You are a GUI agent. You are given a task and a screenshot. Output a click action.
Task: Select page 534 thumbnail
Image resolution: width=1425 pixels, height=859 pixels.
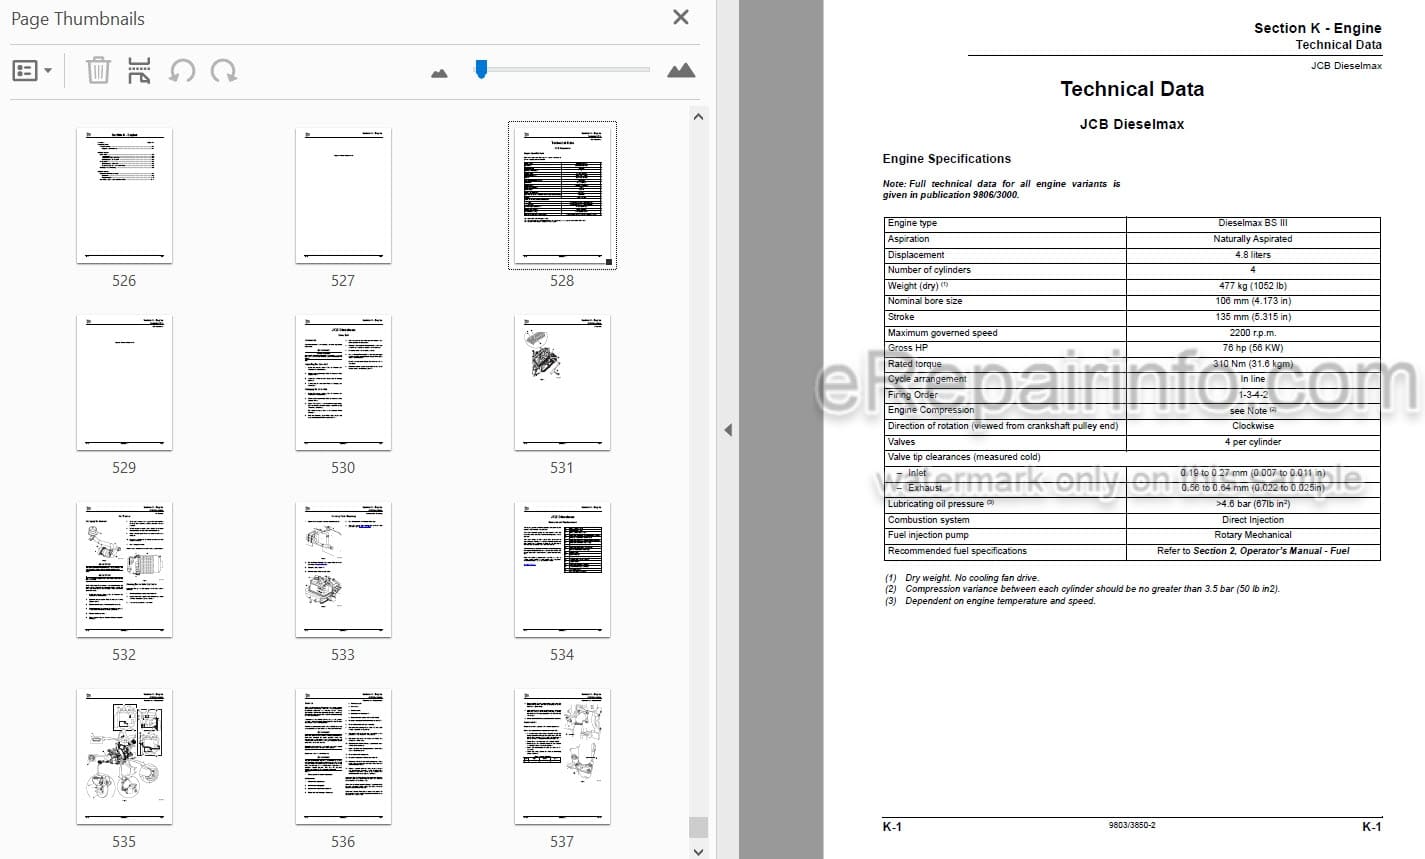click(x=562, y=569)
